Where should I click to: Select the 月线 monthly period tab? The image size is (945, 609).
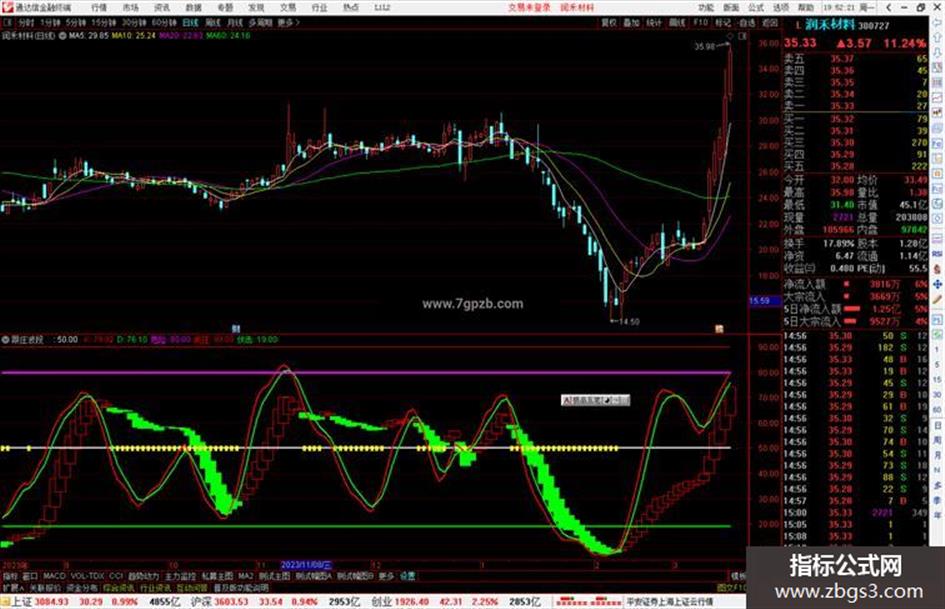coord(234,22)
